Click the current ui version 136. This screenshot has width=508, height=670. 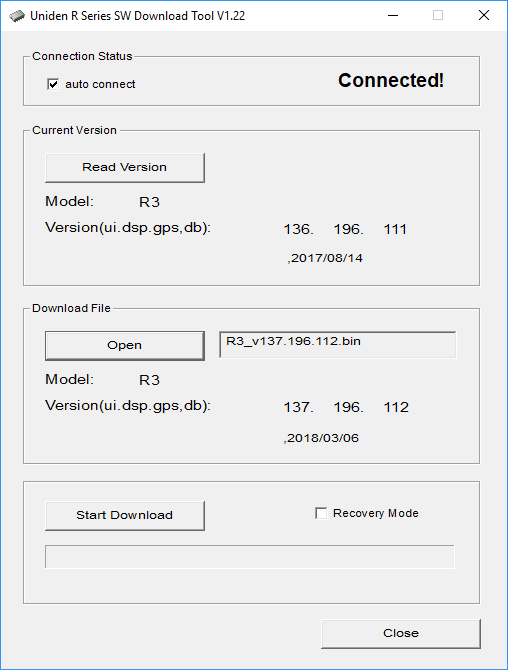point(298,229)
